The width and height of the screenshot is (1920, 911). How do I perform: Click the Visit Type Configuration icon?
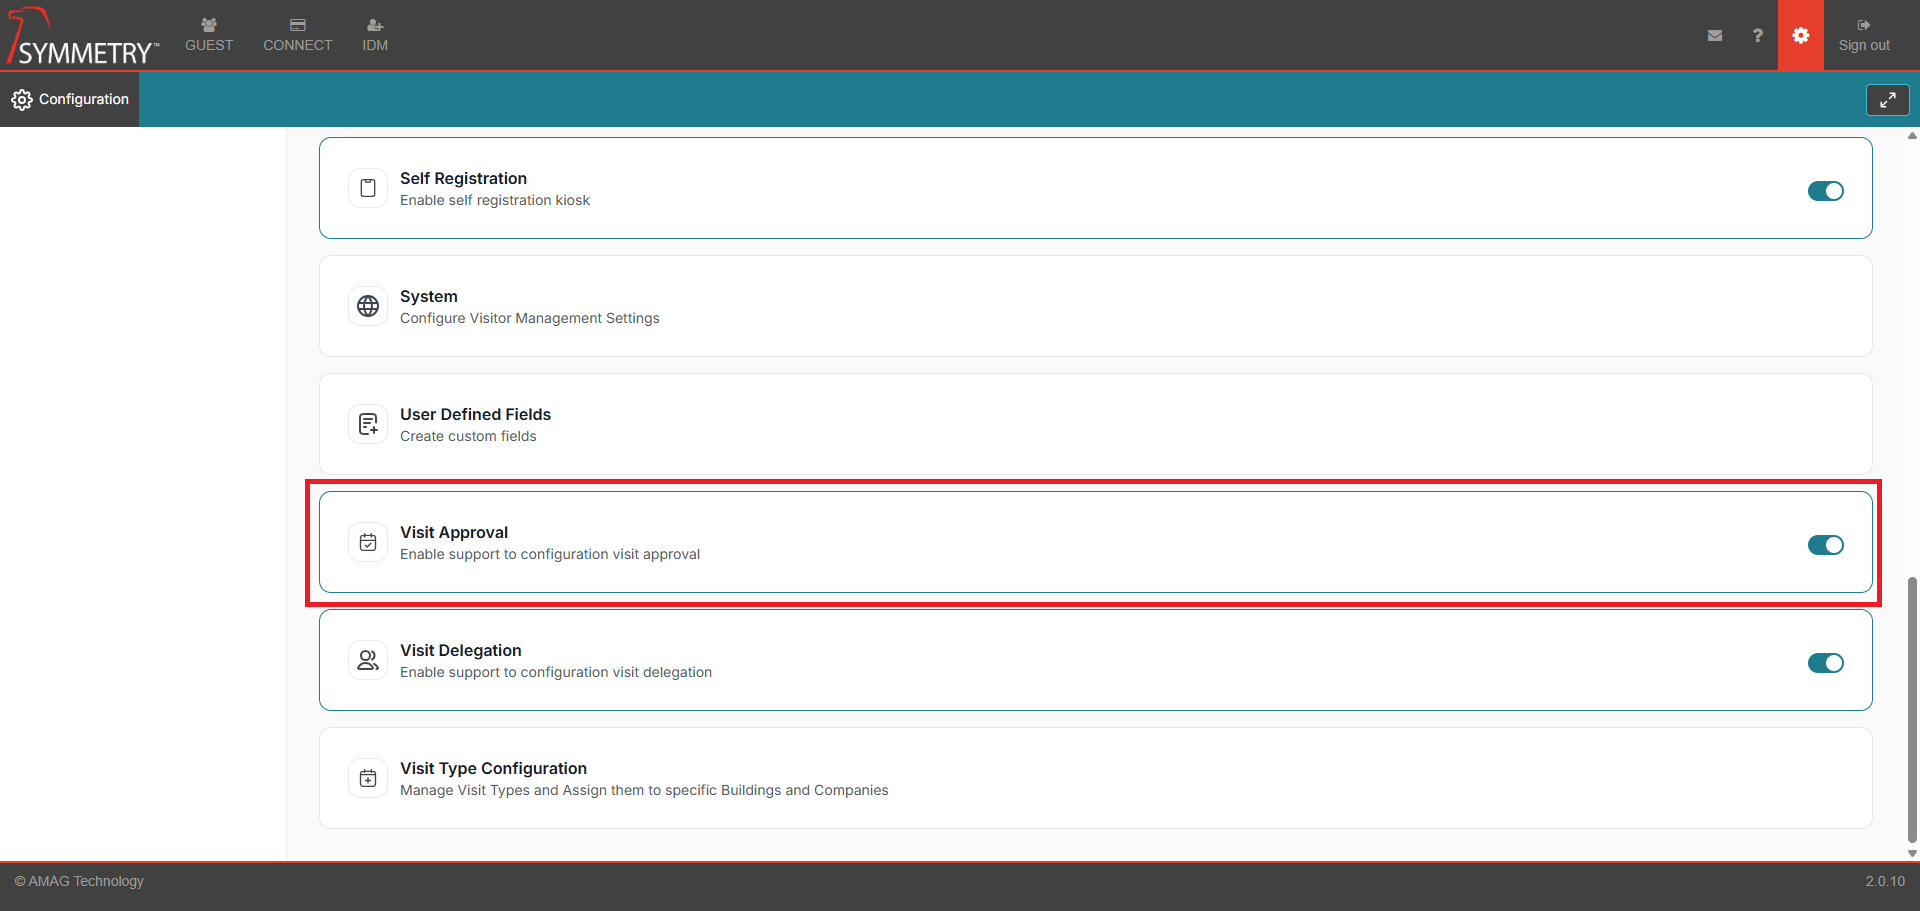368,778
